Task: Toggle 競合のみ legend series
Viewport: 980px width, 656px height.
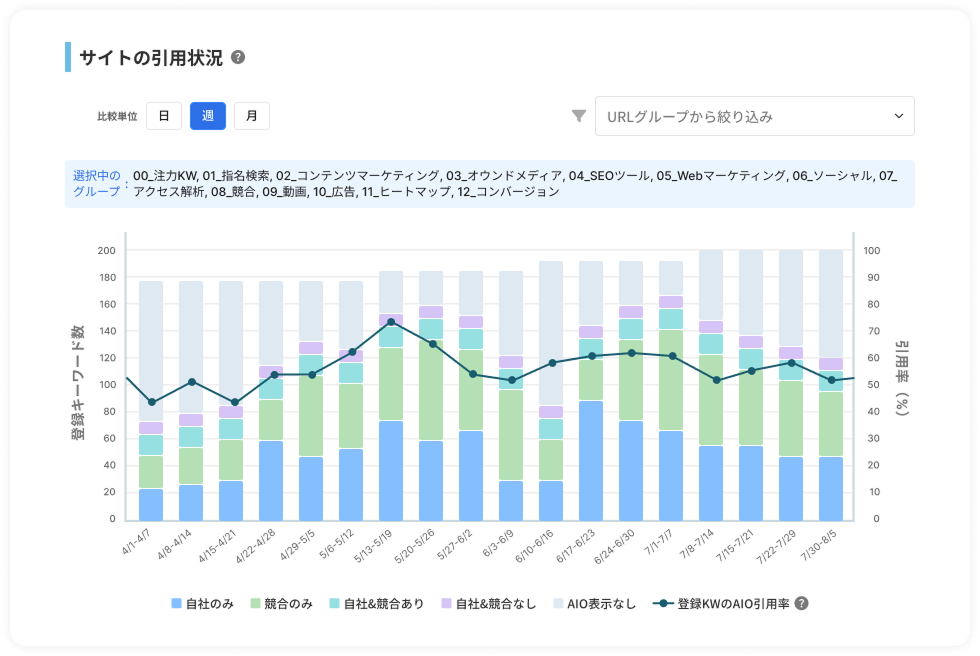Action: click(x=290, y=603)
